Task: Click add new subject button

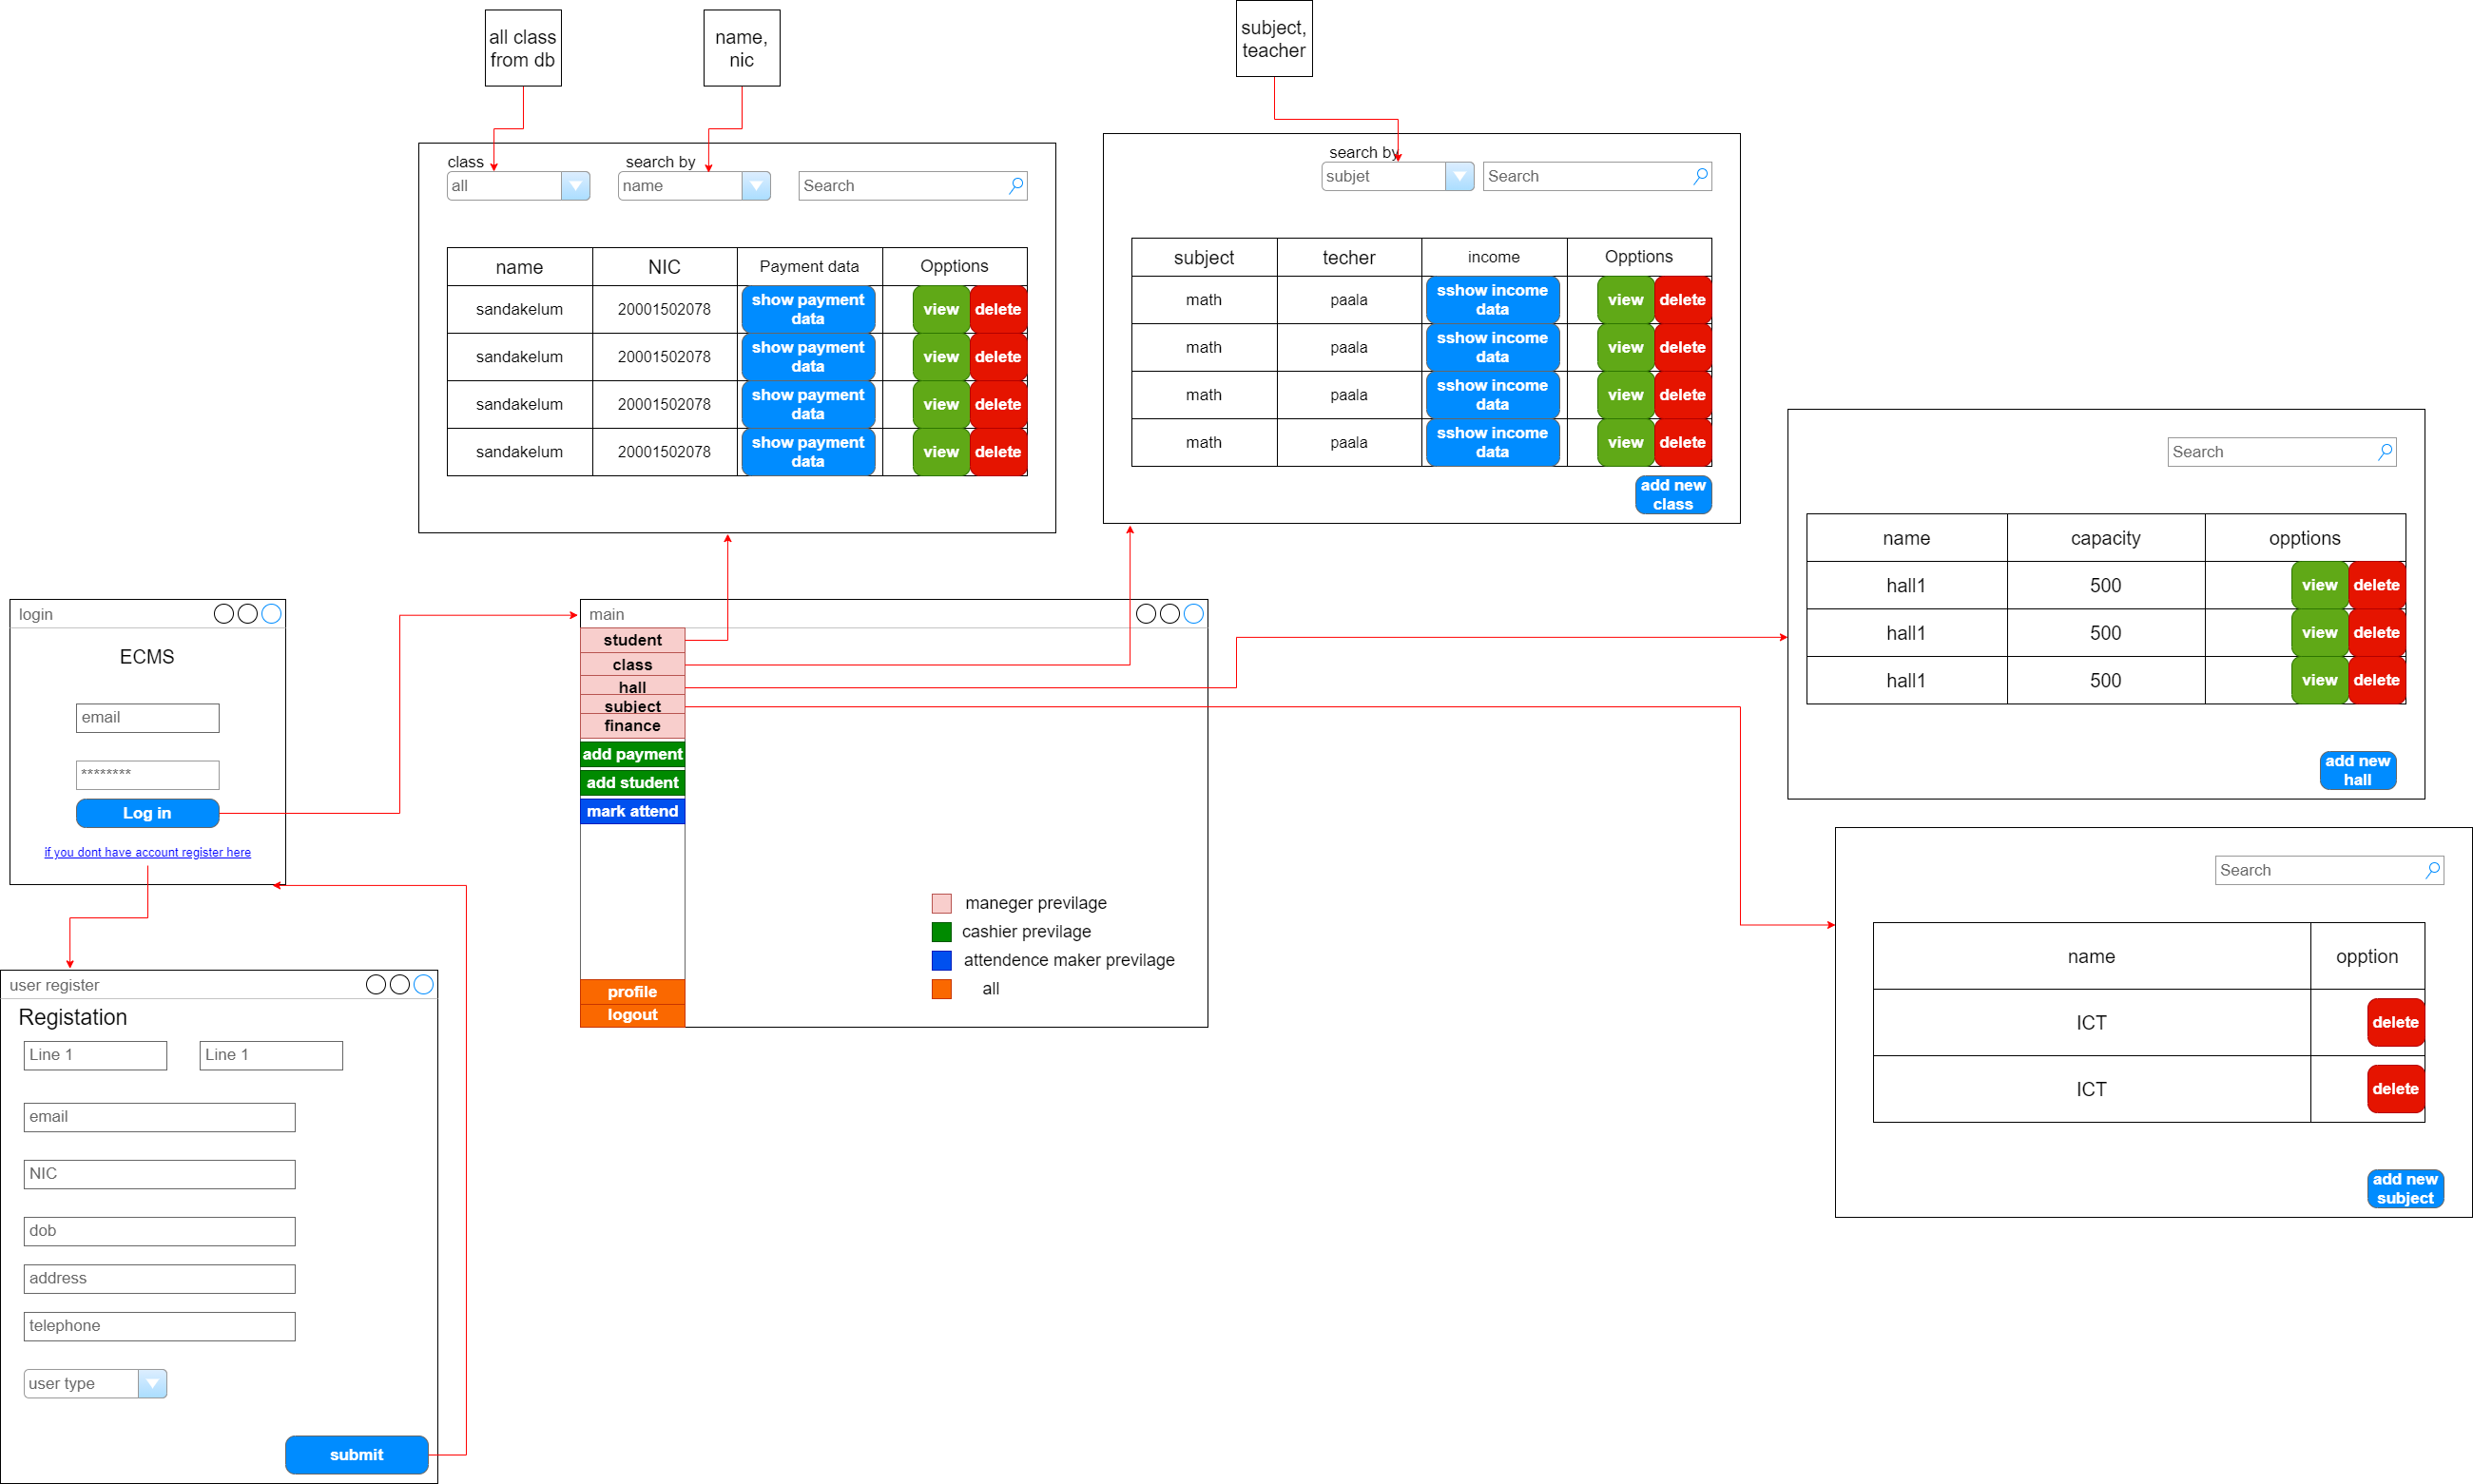Action: pyautogui.click(x=2405, y=1189)
